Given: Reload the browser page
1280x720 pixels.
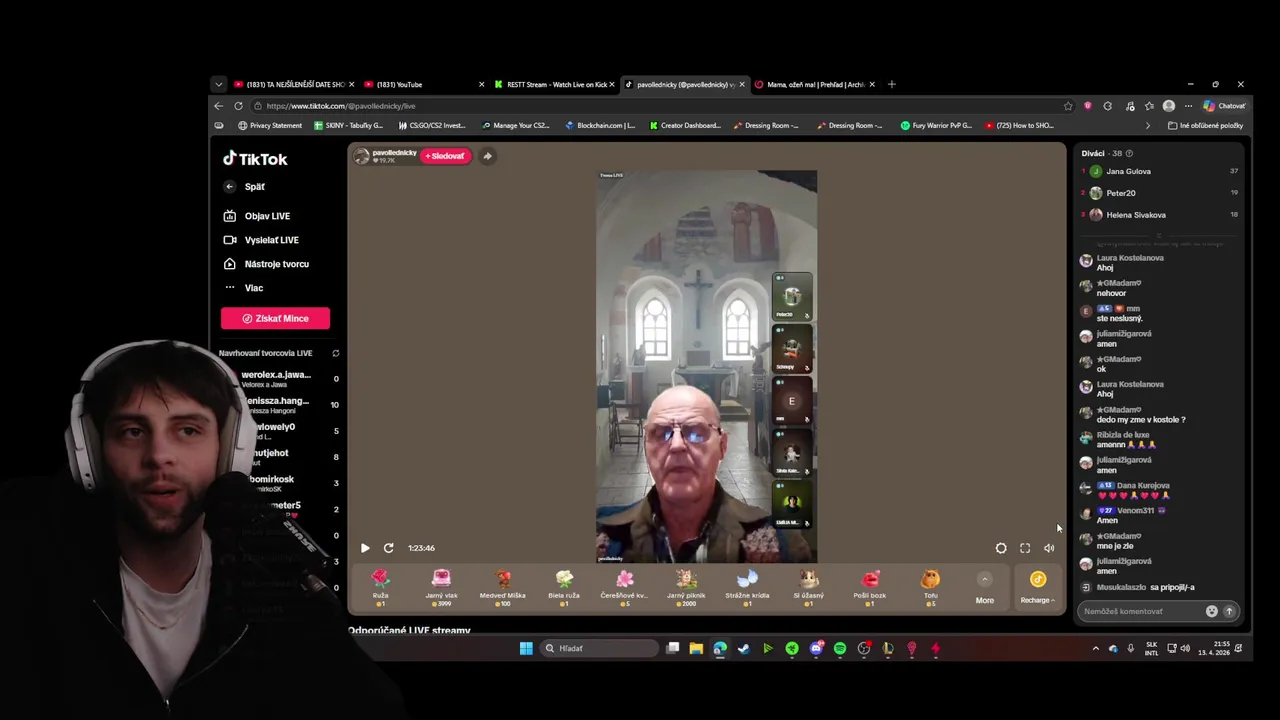Looking at the screenshot, I should coord(238,106).
